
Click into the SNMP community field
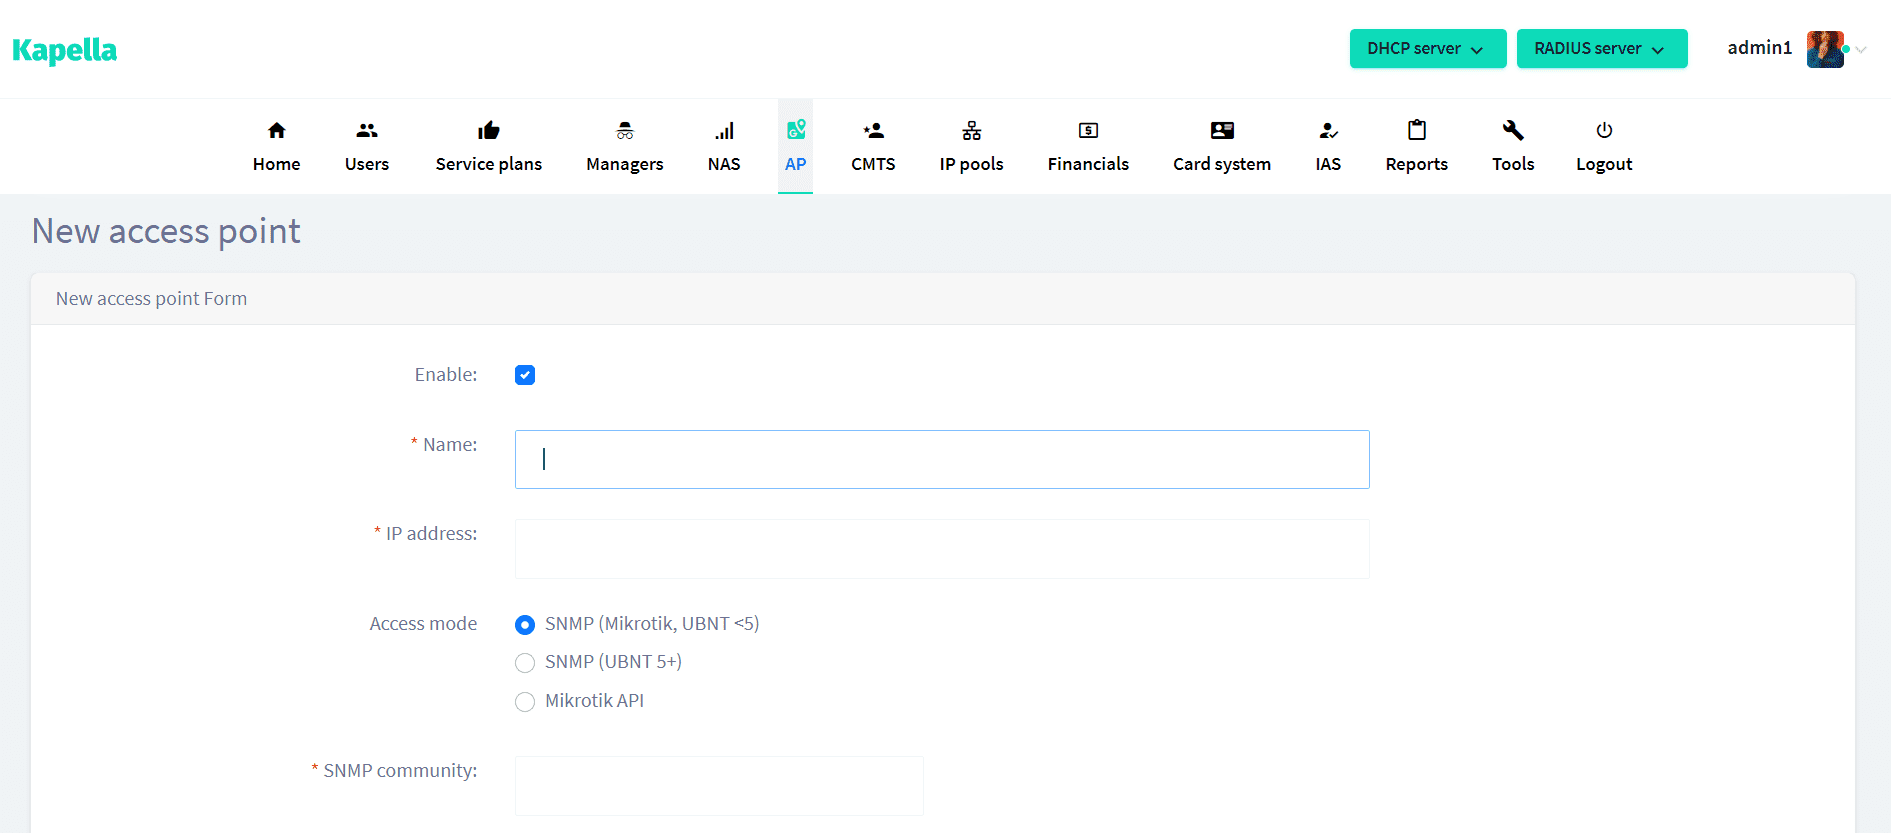click(x=718, y=786)
